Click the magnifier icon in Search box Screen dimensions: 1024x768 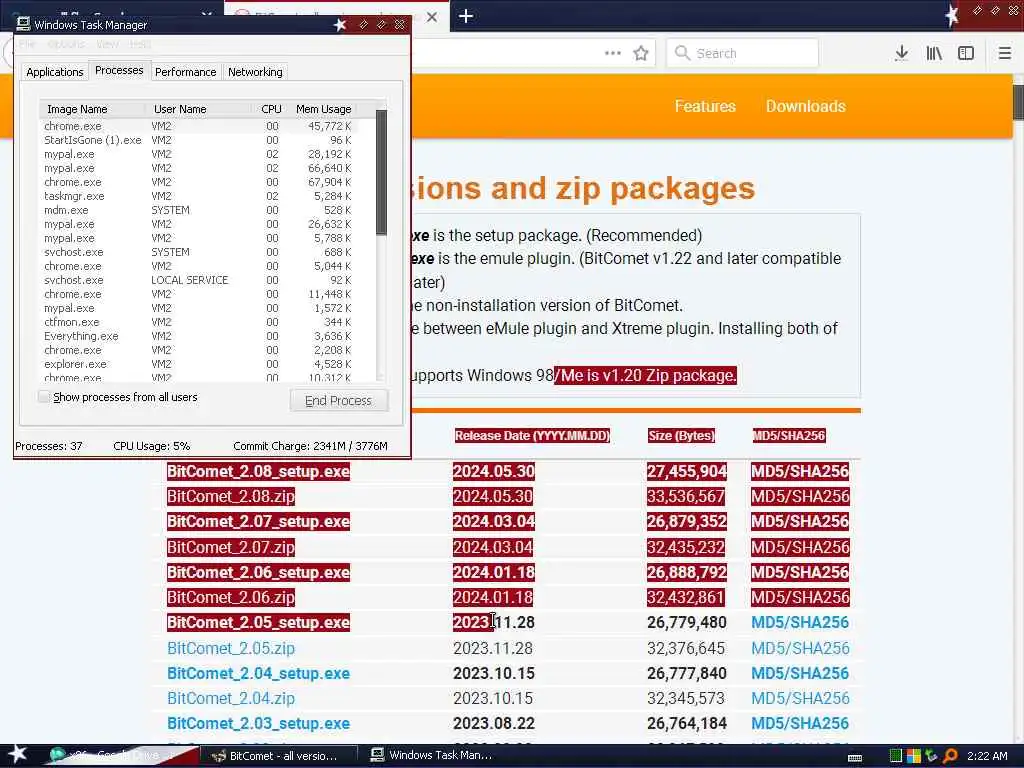point(682,53)
